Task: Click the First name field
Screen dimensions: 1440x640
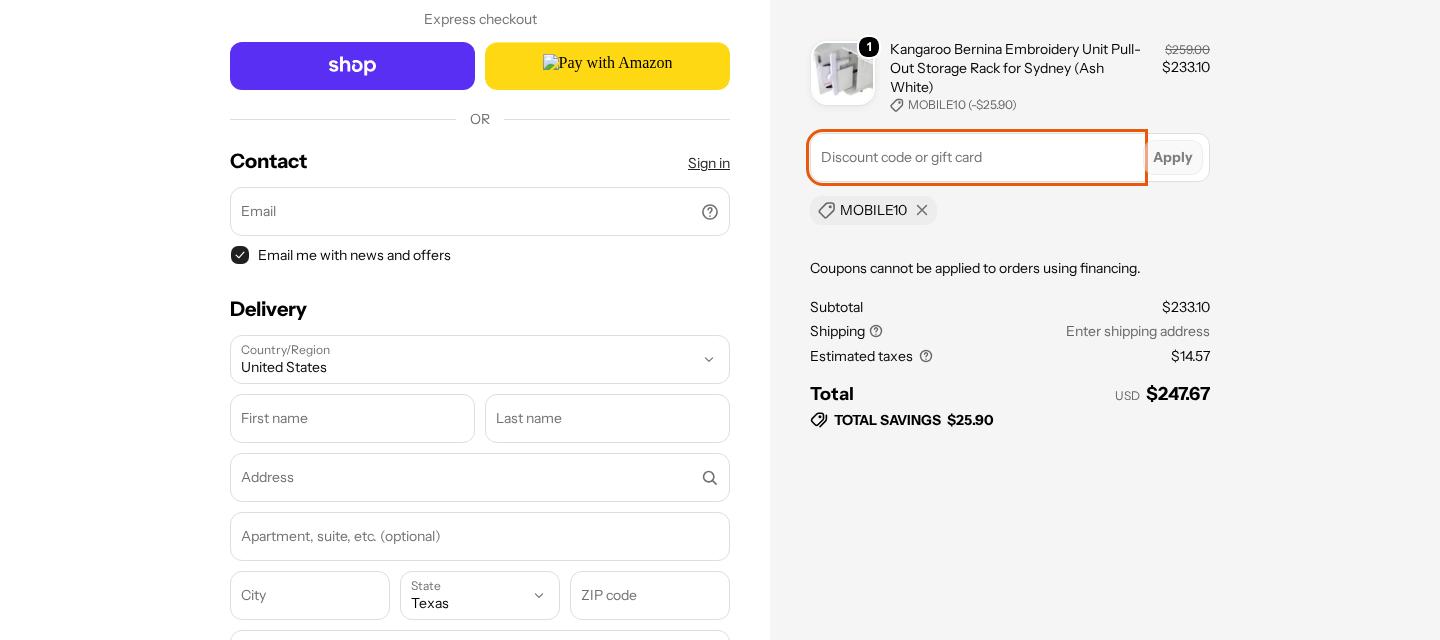Action: click(352, 419)
